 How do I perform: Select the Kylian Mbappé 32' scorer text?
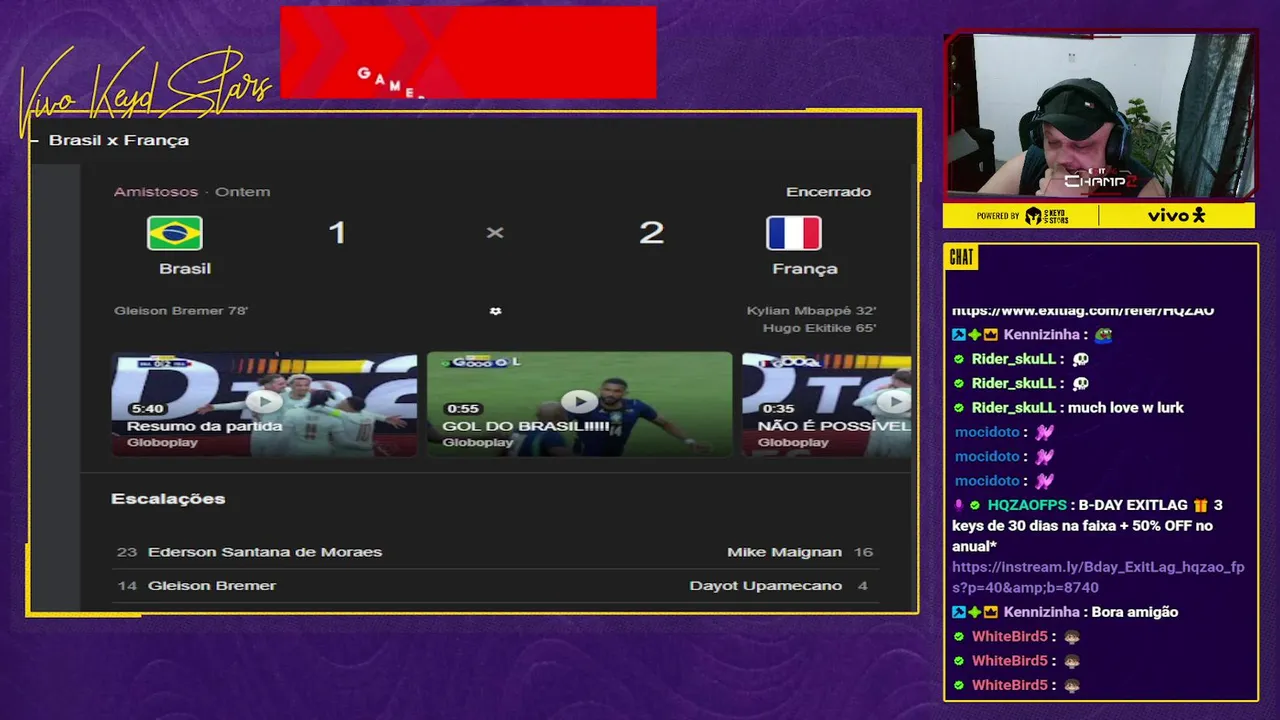(811, 311)
